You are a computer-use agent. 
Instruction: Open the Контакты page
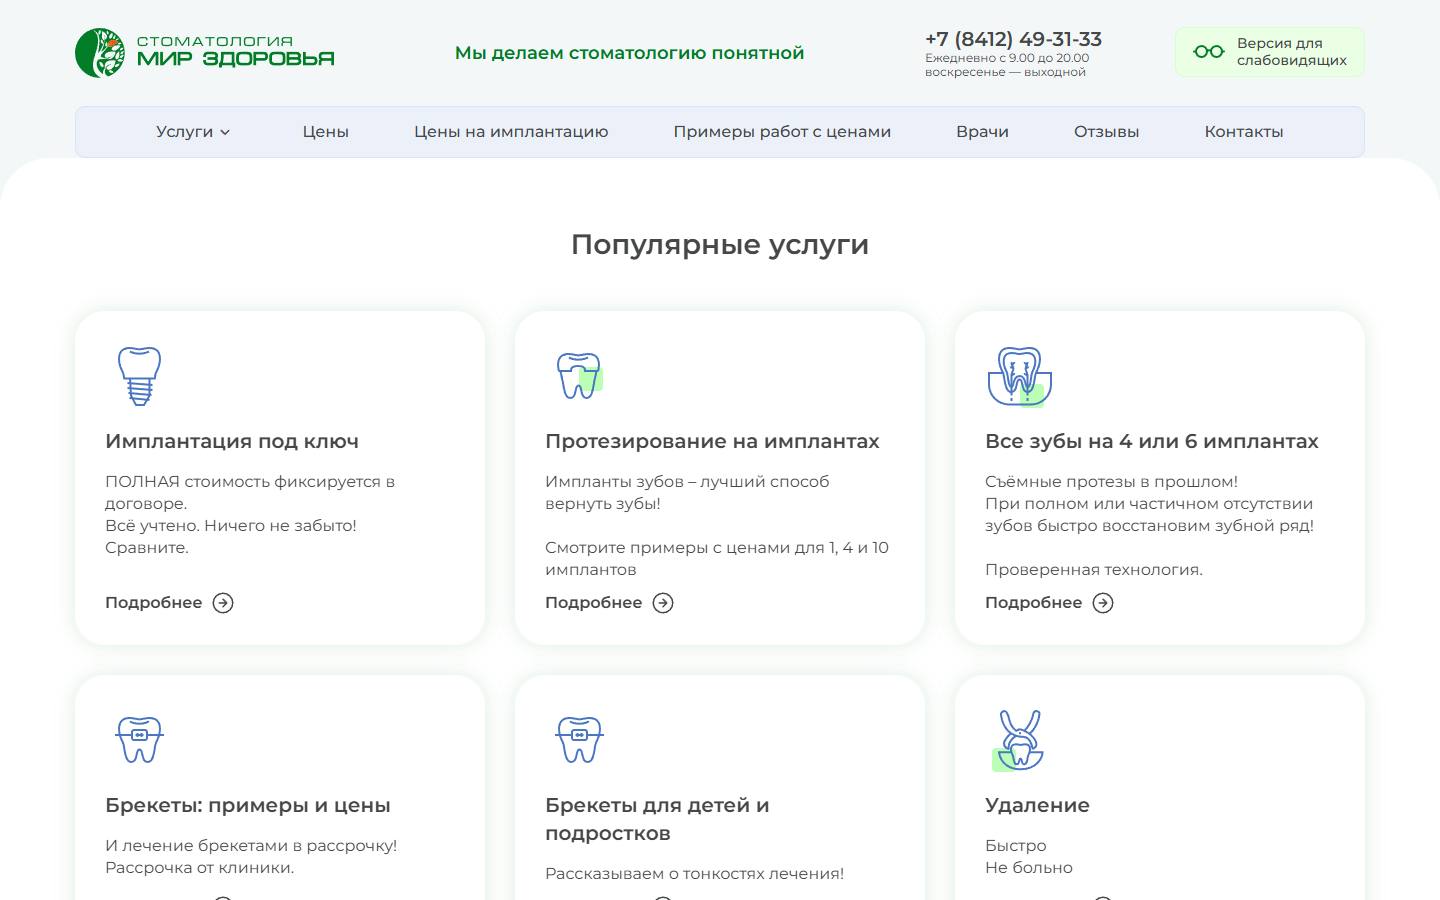pos(1244,131)
